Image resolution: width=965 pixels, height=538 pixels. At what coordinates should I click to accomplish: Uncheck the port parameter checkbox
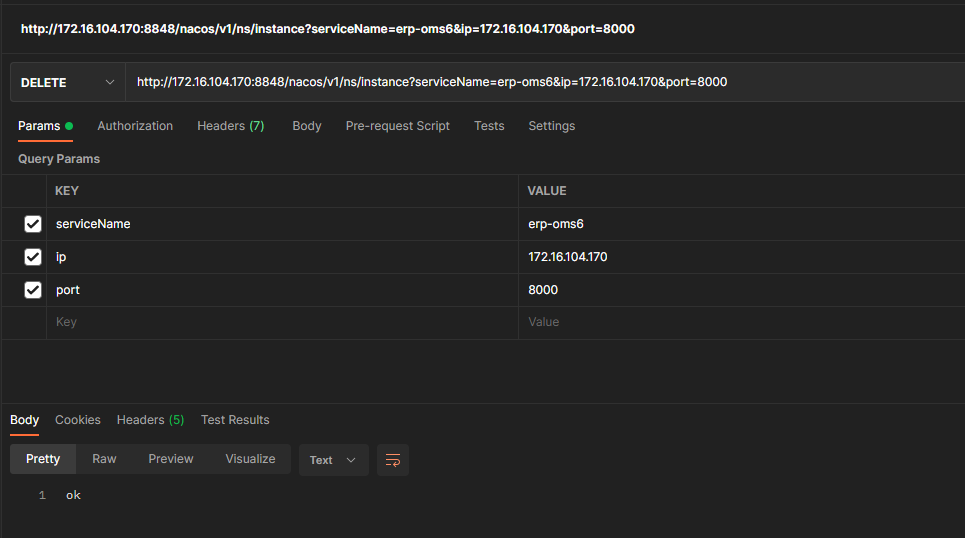click(33, 290)
